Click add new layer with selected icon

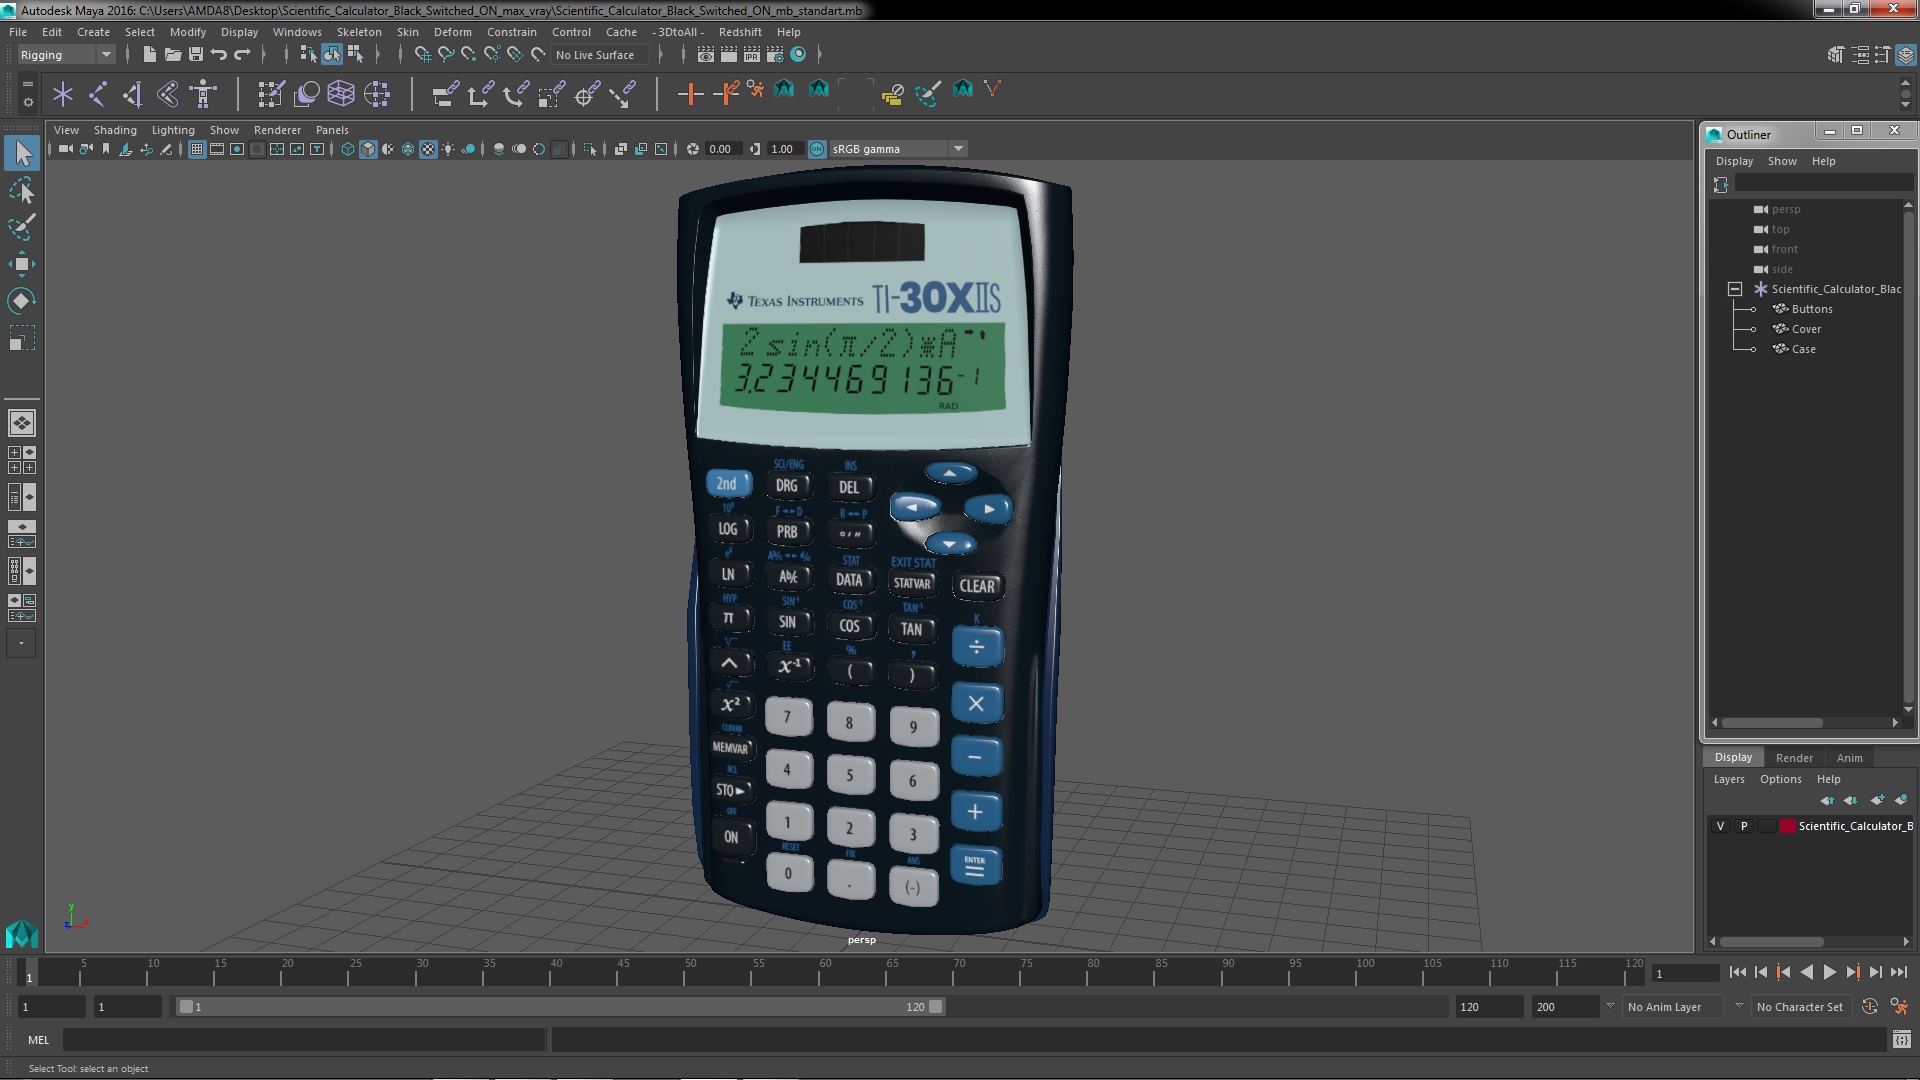coord(1901,800)
